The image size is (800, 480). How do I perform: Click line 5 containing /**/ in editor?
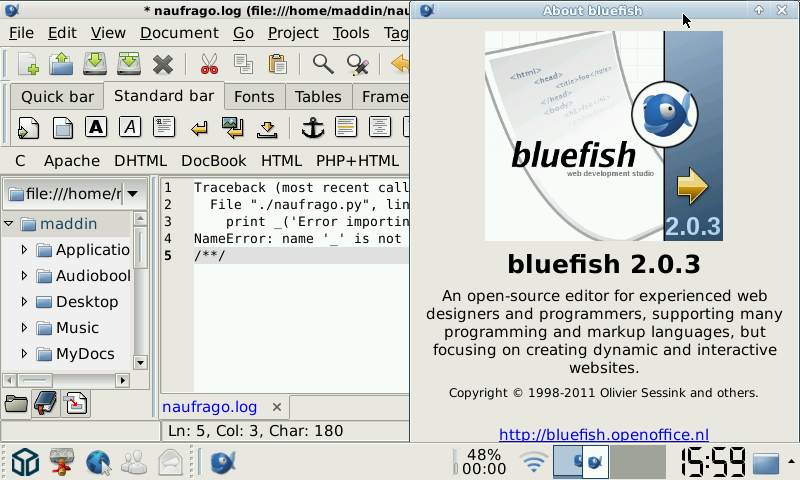pyautogui.click(x=301, y=256)
